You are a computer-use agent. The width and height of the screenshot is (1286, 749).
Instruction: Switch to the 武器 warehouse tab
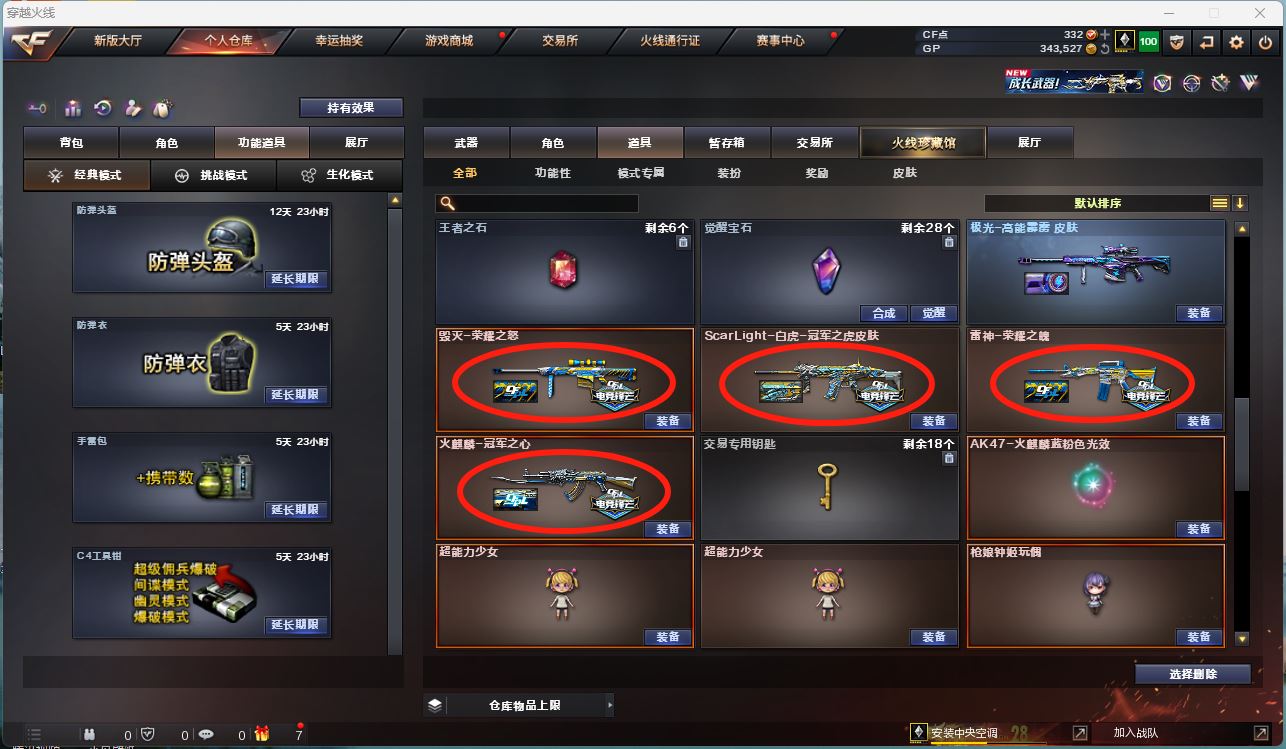tap(466, 143)
